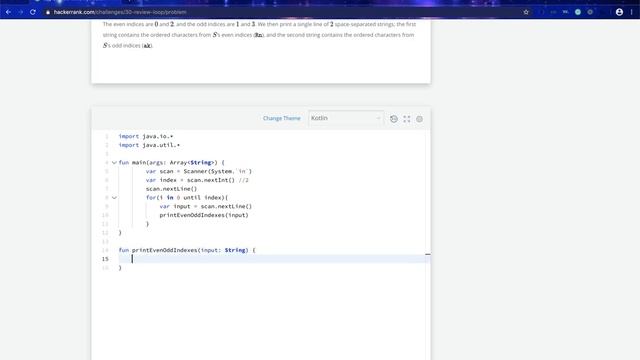This screenshot has width=640, height=360.
Task: Open the Chrome three-dot menu
Action: point(631,12)
